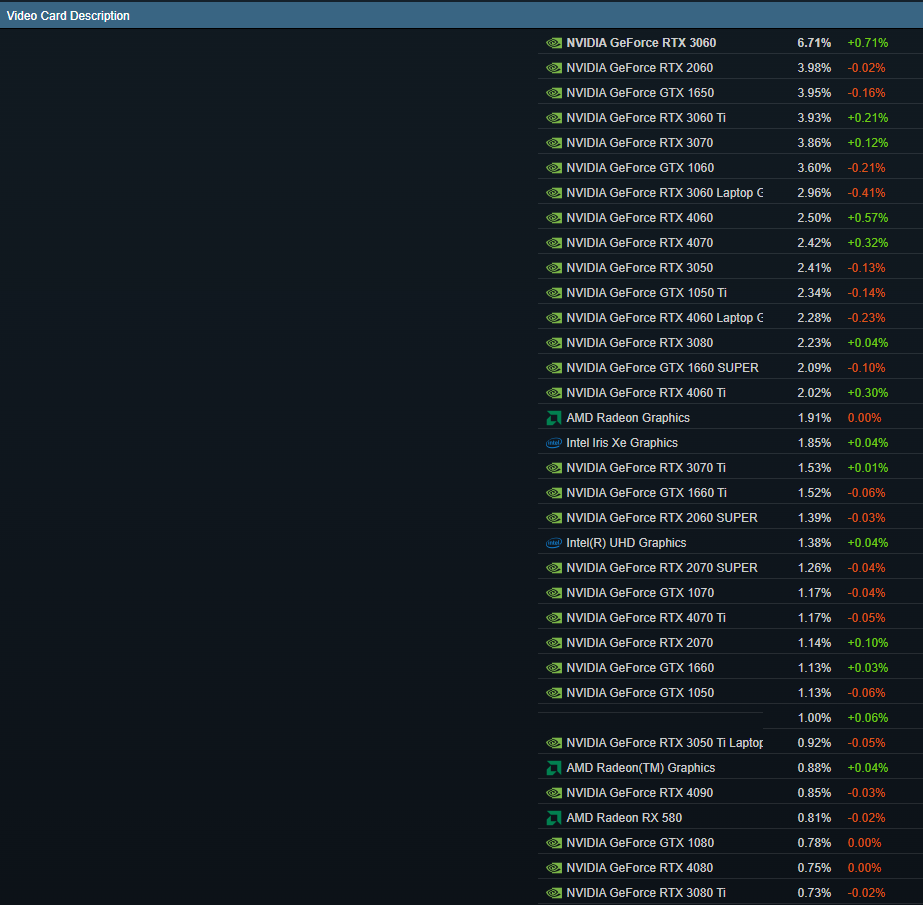Select NVIDIA GeForce RTX 2070 text
Image resolution: width=923 pixels, height=905 pixels.
(639, 643)
